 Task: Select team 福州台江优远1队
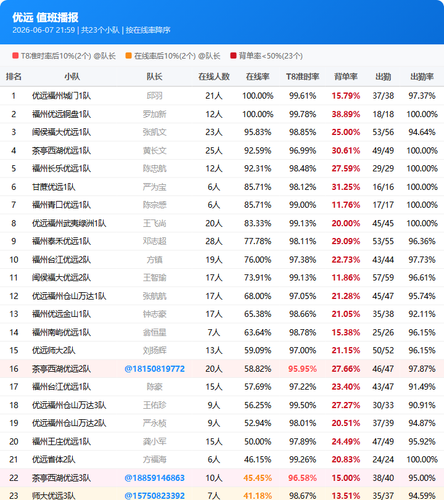[x=61, y=387]
